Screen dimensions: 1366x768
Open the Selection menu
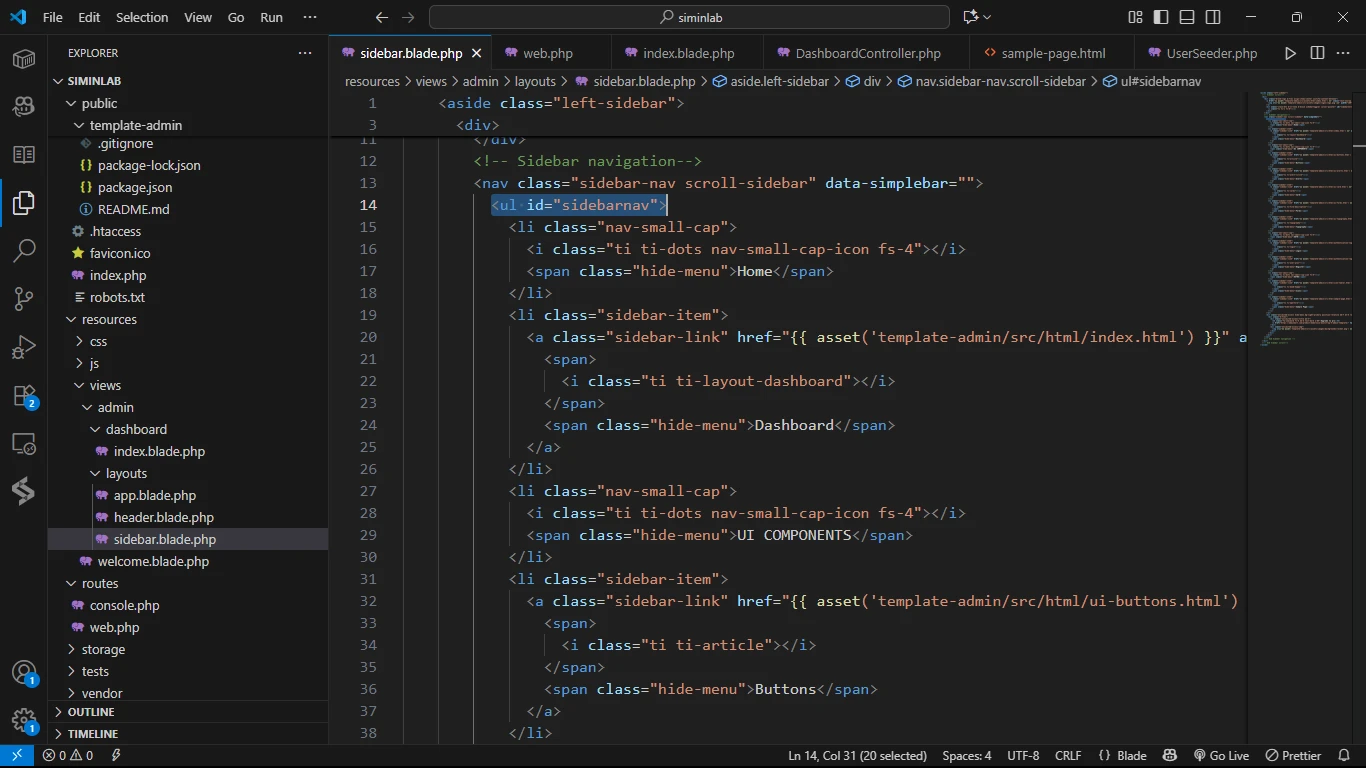[142, 17]
